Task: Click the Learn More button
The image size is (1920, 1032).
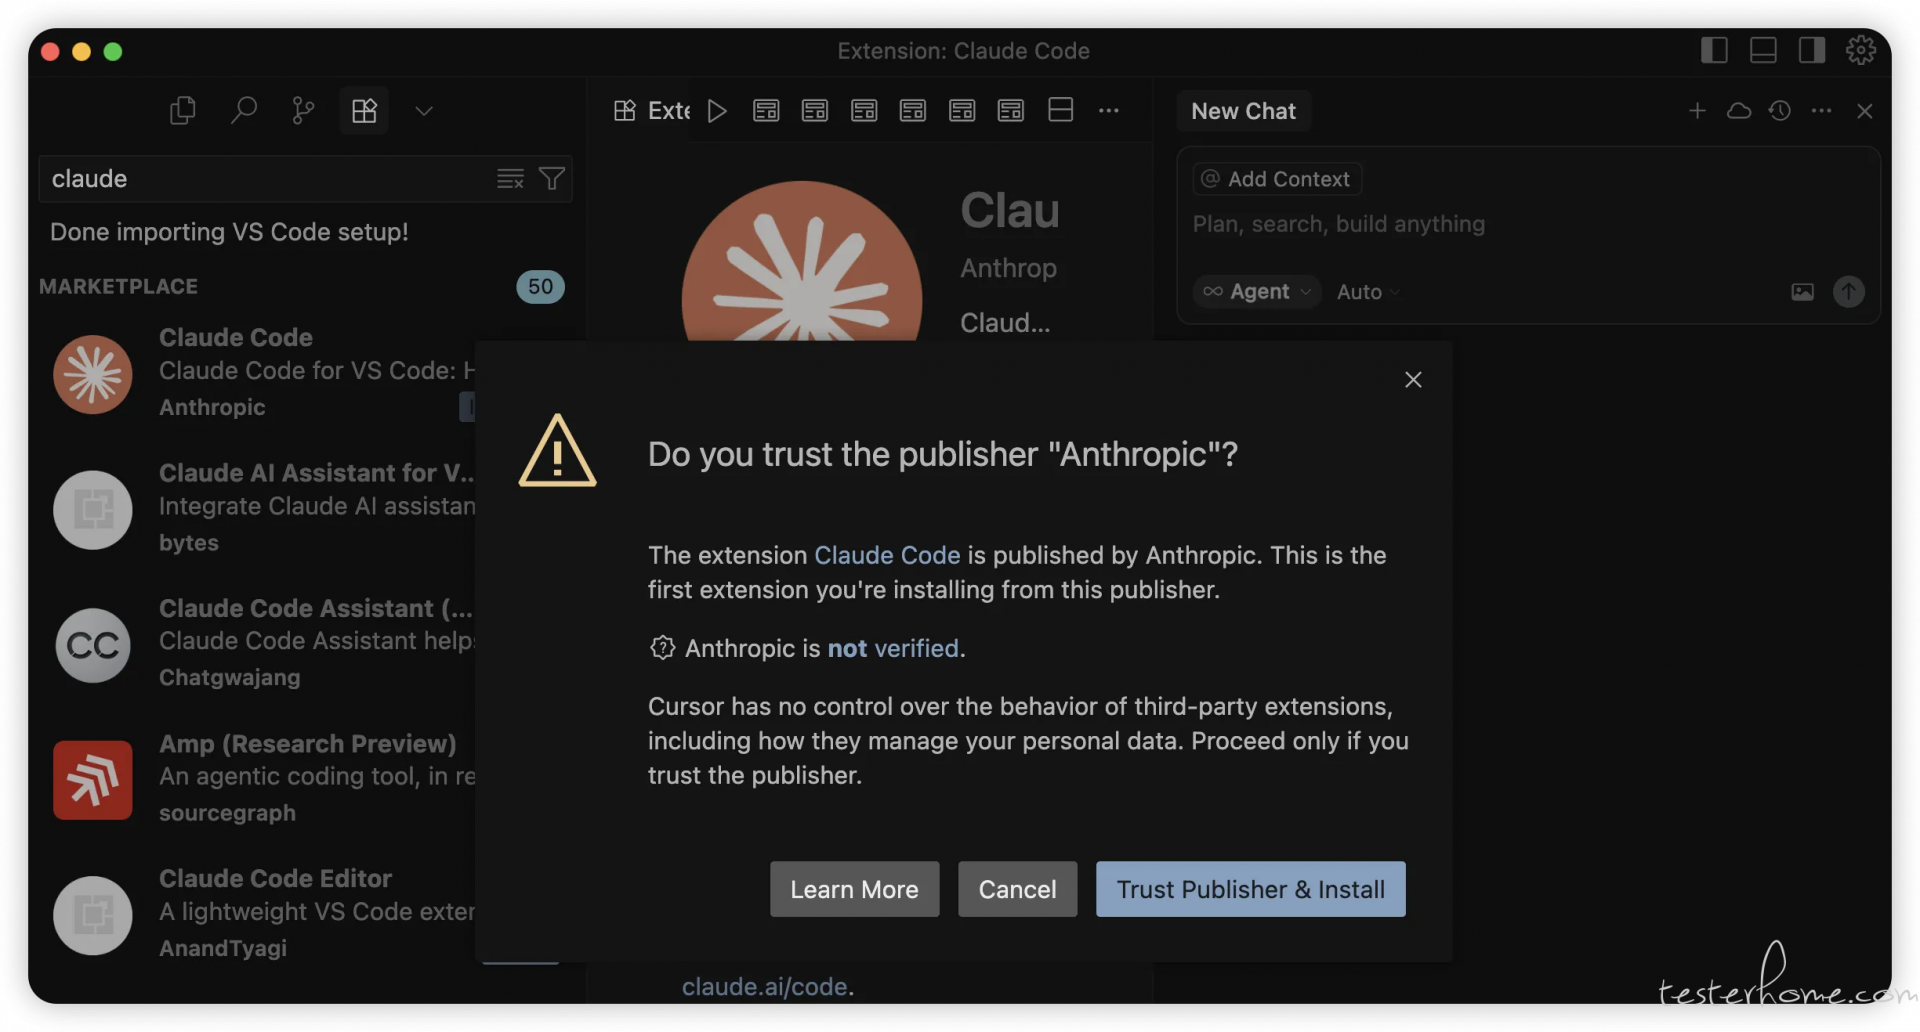Action: (854, 889)
